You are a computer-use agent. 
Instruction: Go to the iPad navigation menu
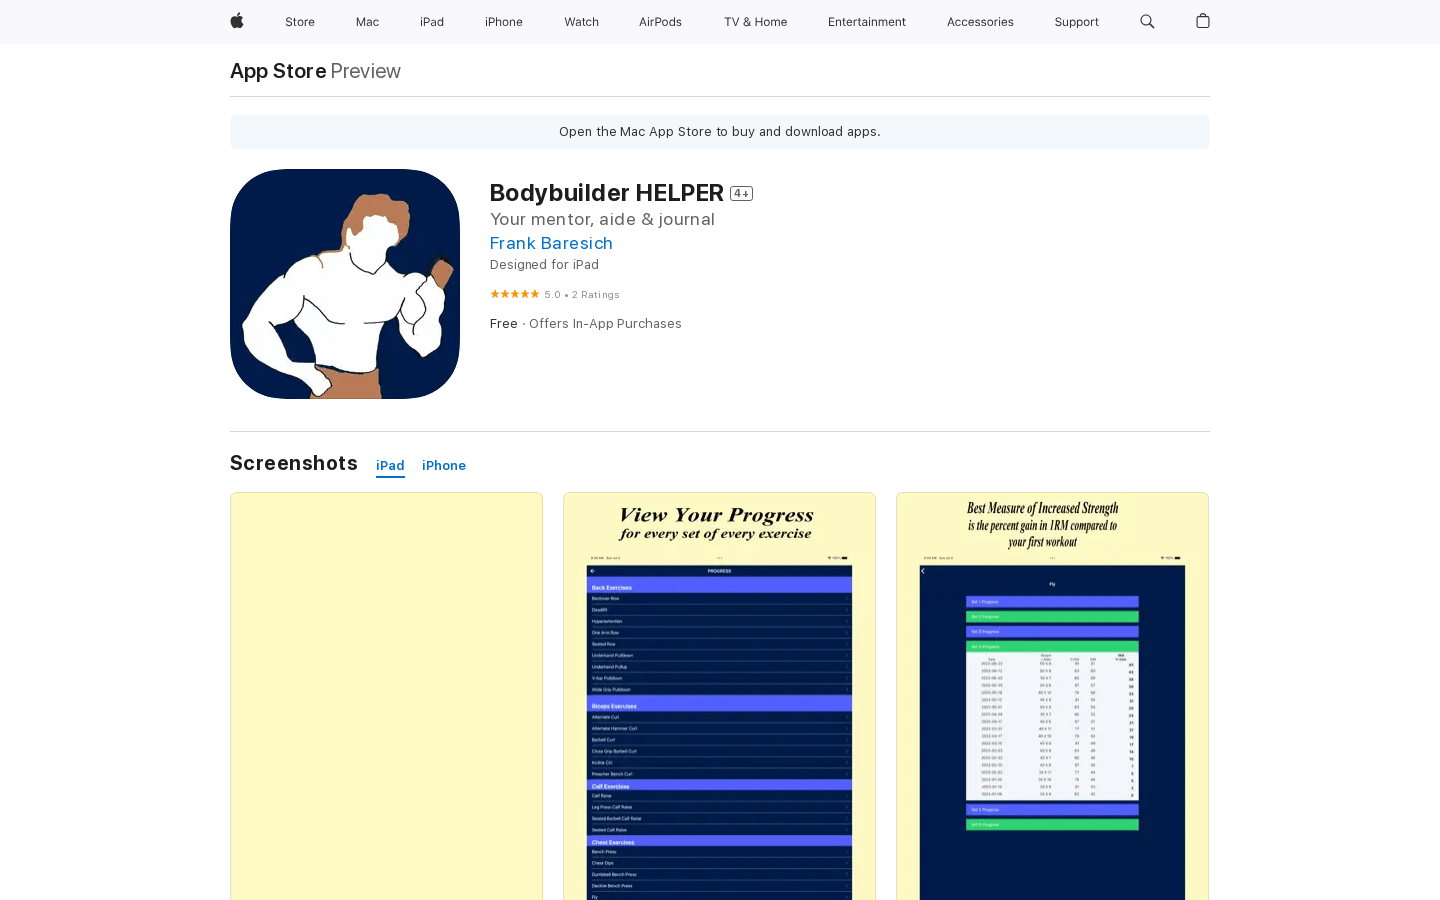coord(432,22)
